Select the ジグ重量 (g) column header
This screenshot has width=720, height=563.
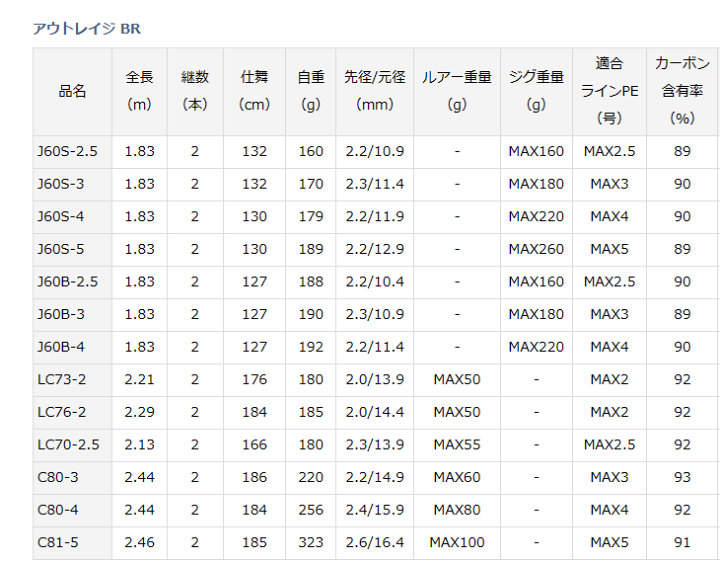536,91
